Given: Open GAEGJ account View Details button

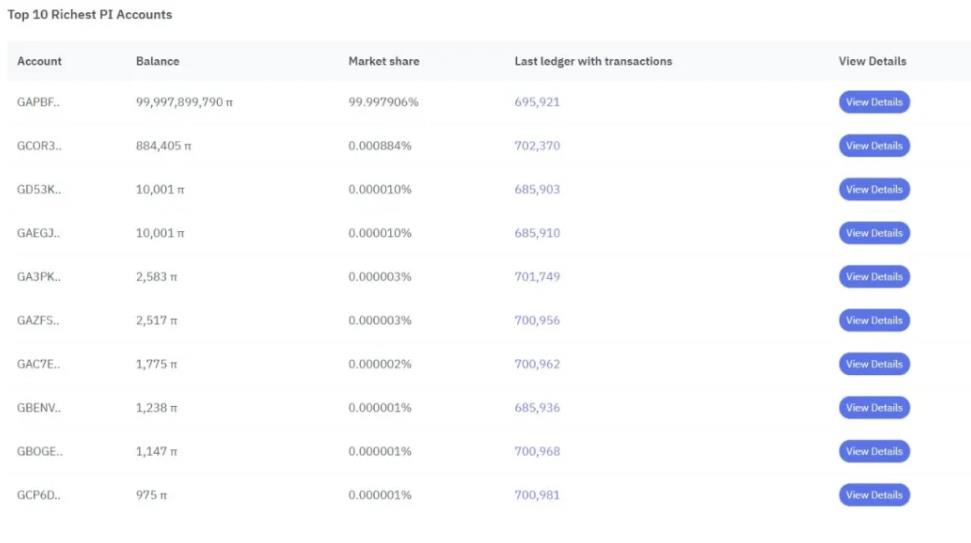Looking at the screenshot, I should point(874,233).
